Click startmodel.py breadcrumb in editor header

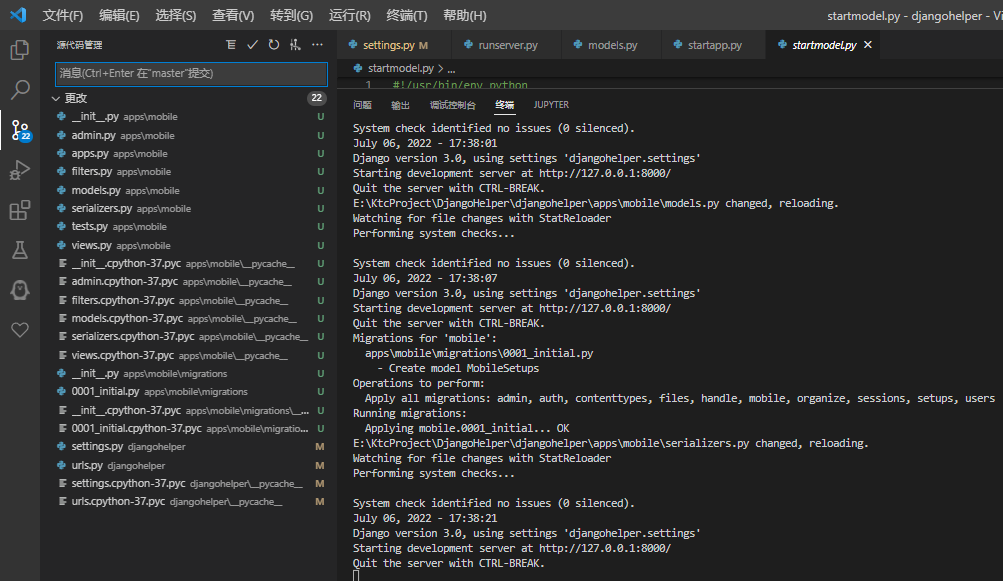[x=400, y=68]
